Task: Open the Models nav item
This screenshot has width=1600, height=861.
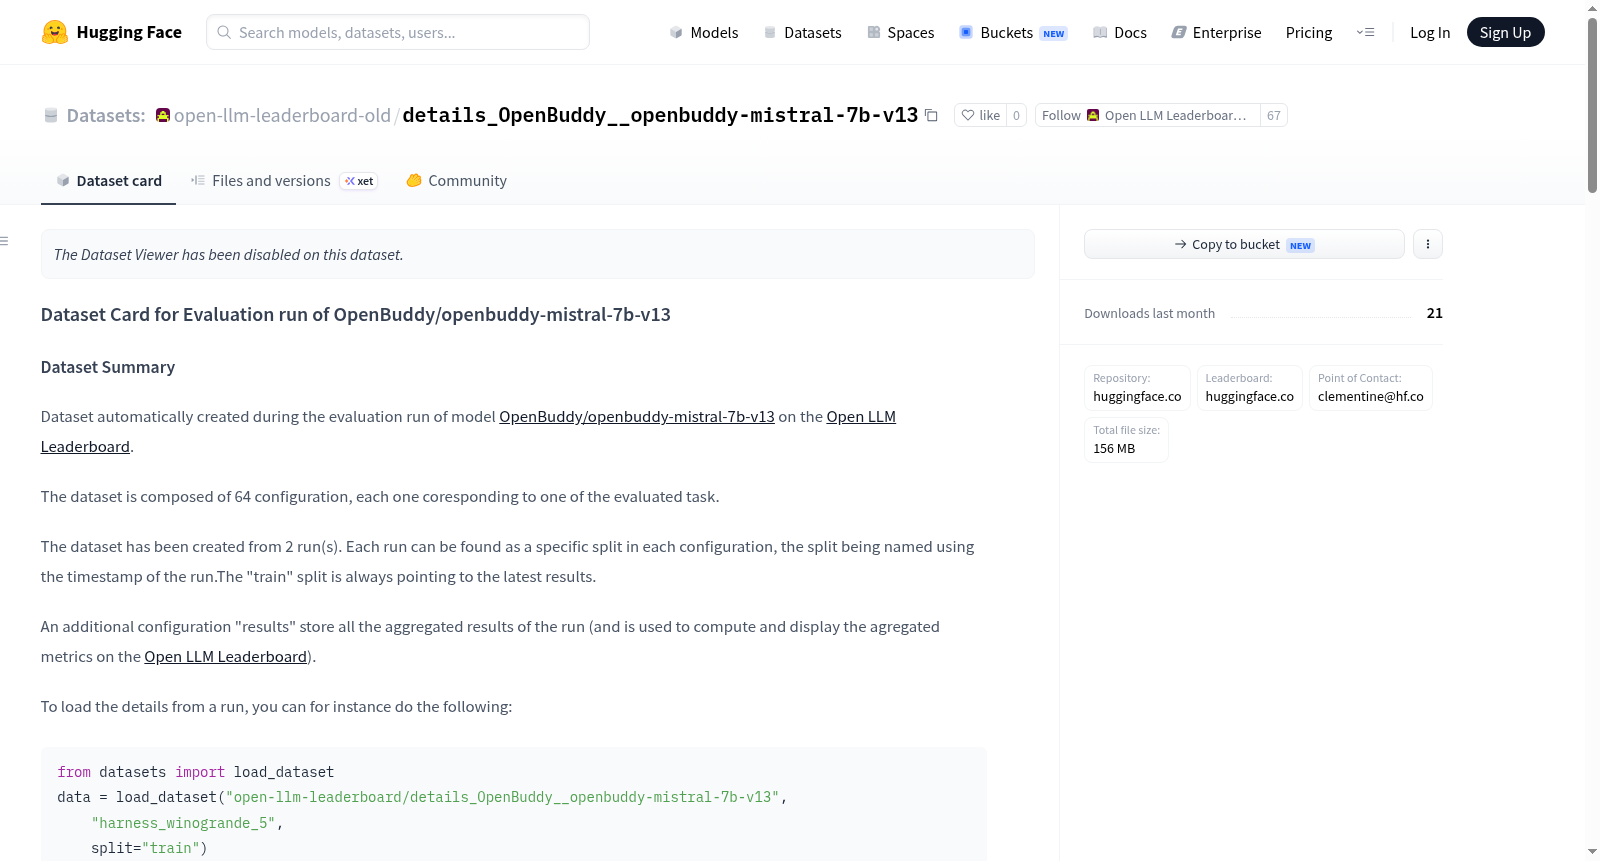Action: click(x=704, y=32)
